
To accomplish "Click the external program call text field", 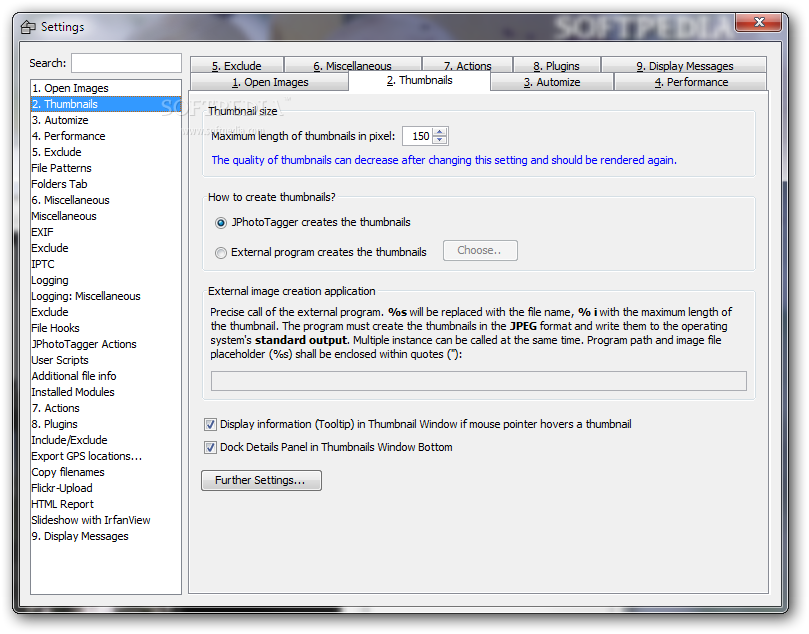I will [478, 381].
